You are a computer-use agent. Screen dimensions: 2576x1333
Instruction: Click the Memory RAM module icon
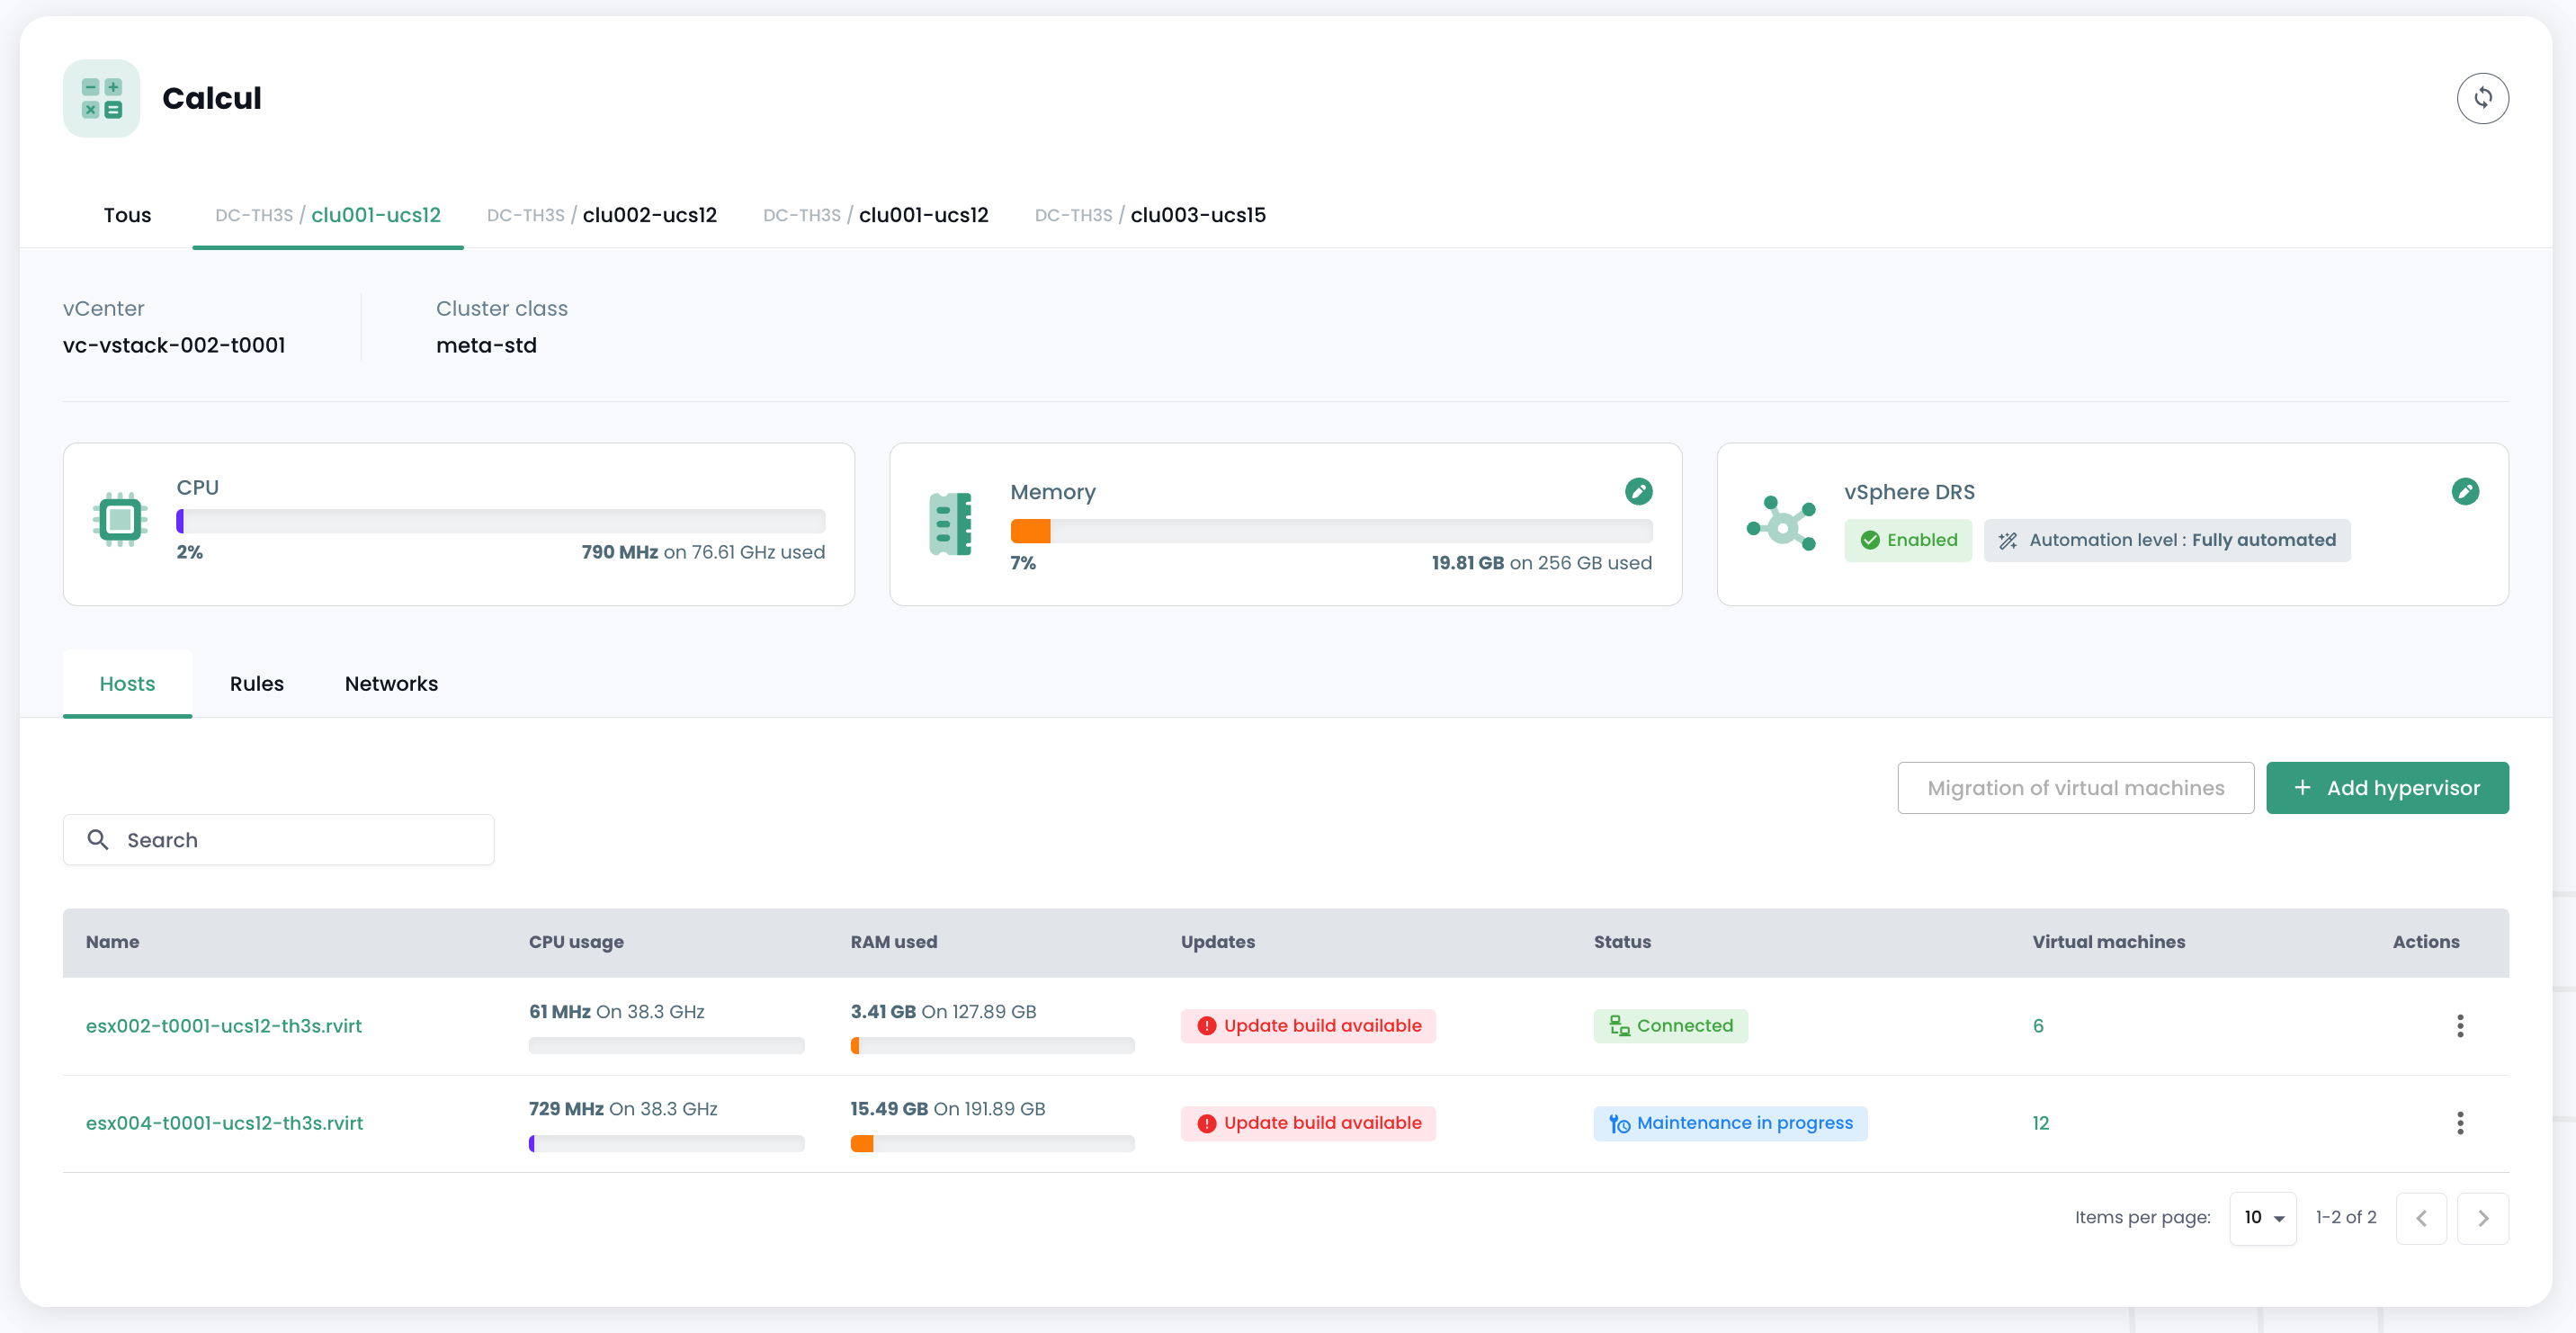[x=949, y=523]
